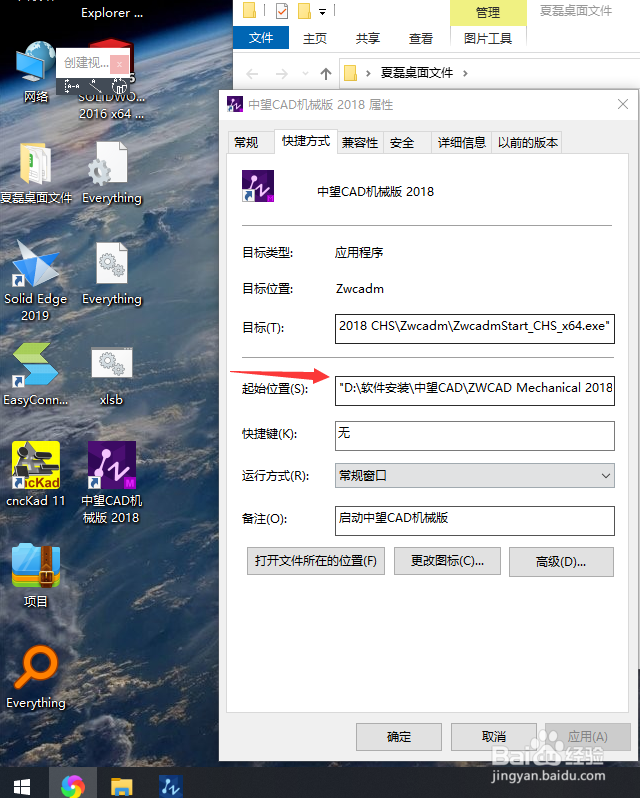
Task: Switch to the 图片工具 ribbon tab
Action: pos(488,38)
